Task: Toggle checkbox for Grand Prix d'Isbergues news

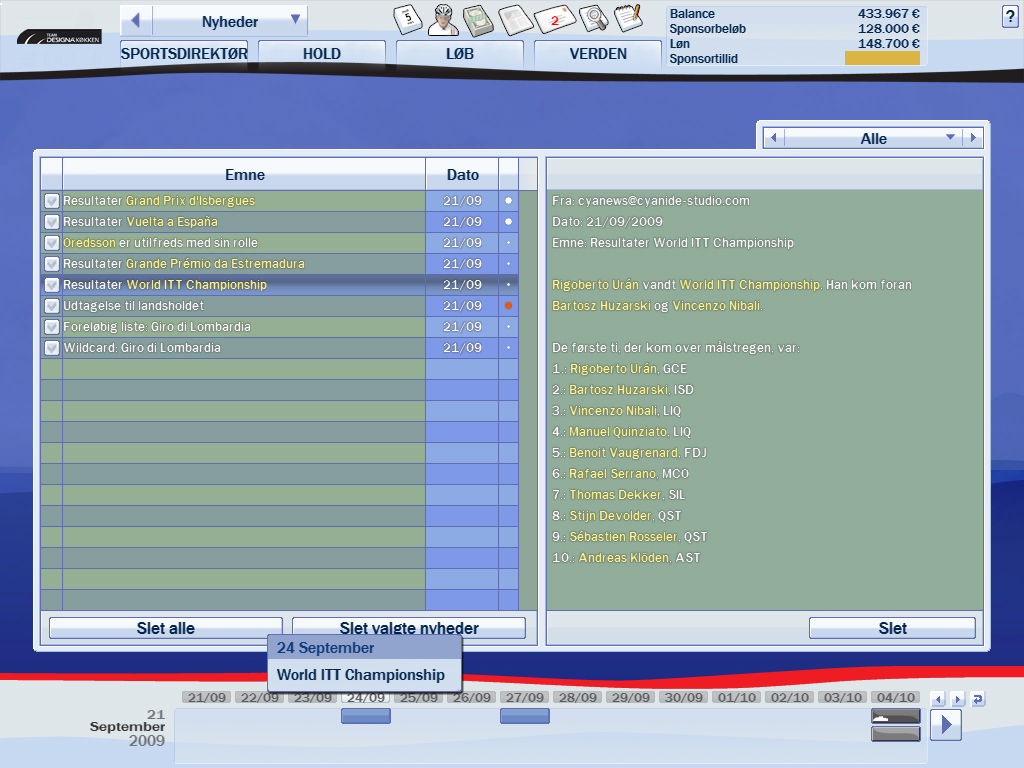Action: (52, 201)
